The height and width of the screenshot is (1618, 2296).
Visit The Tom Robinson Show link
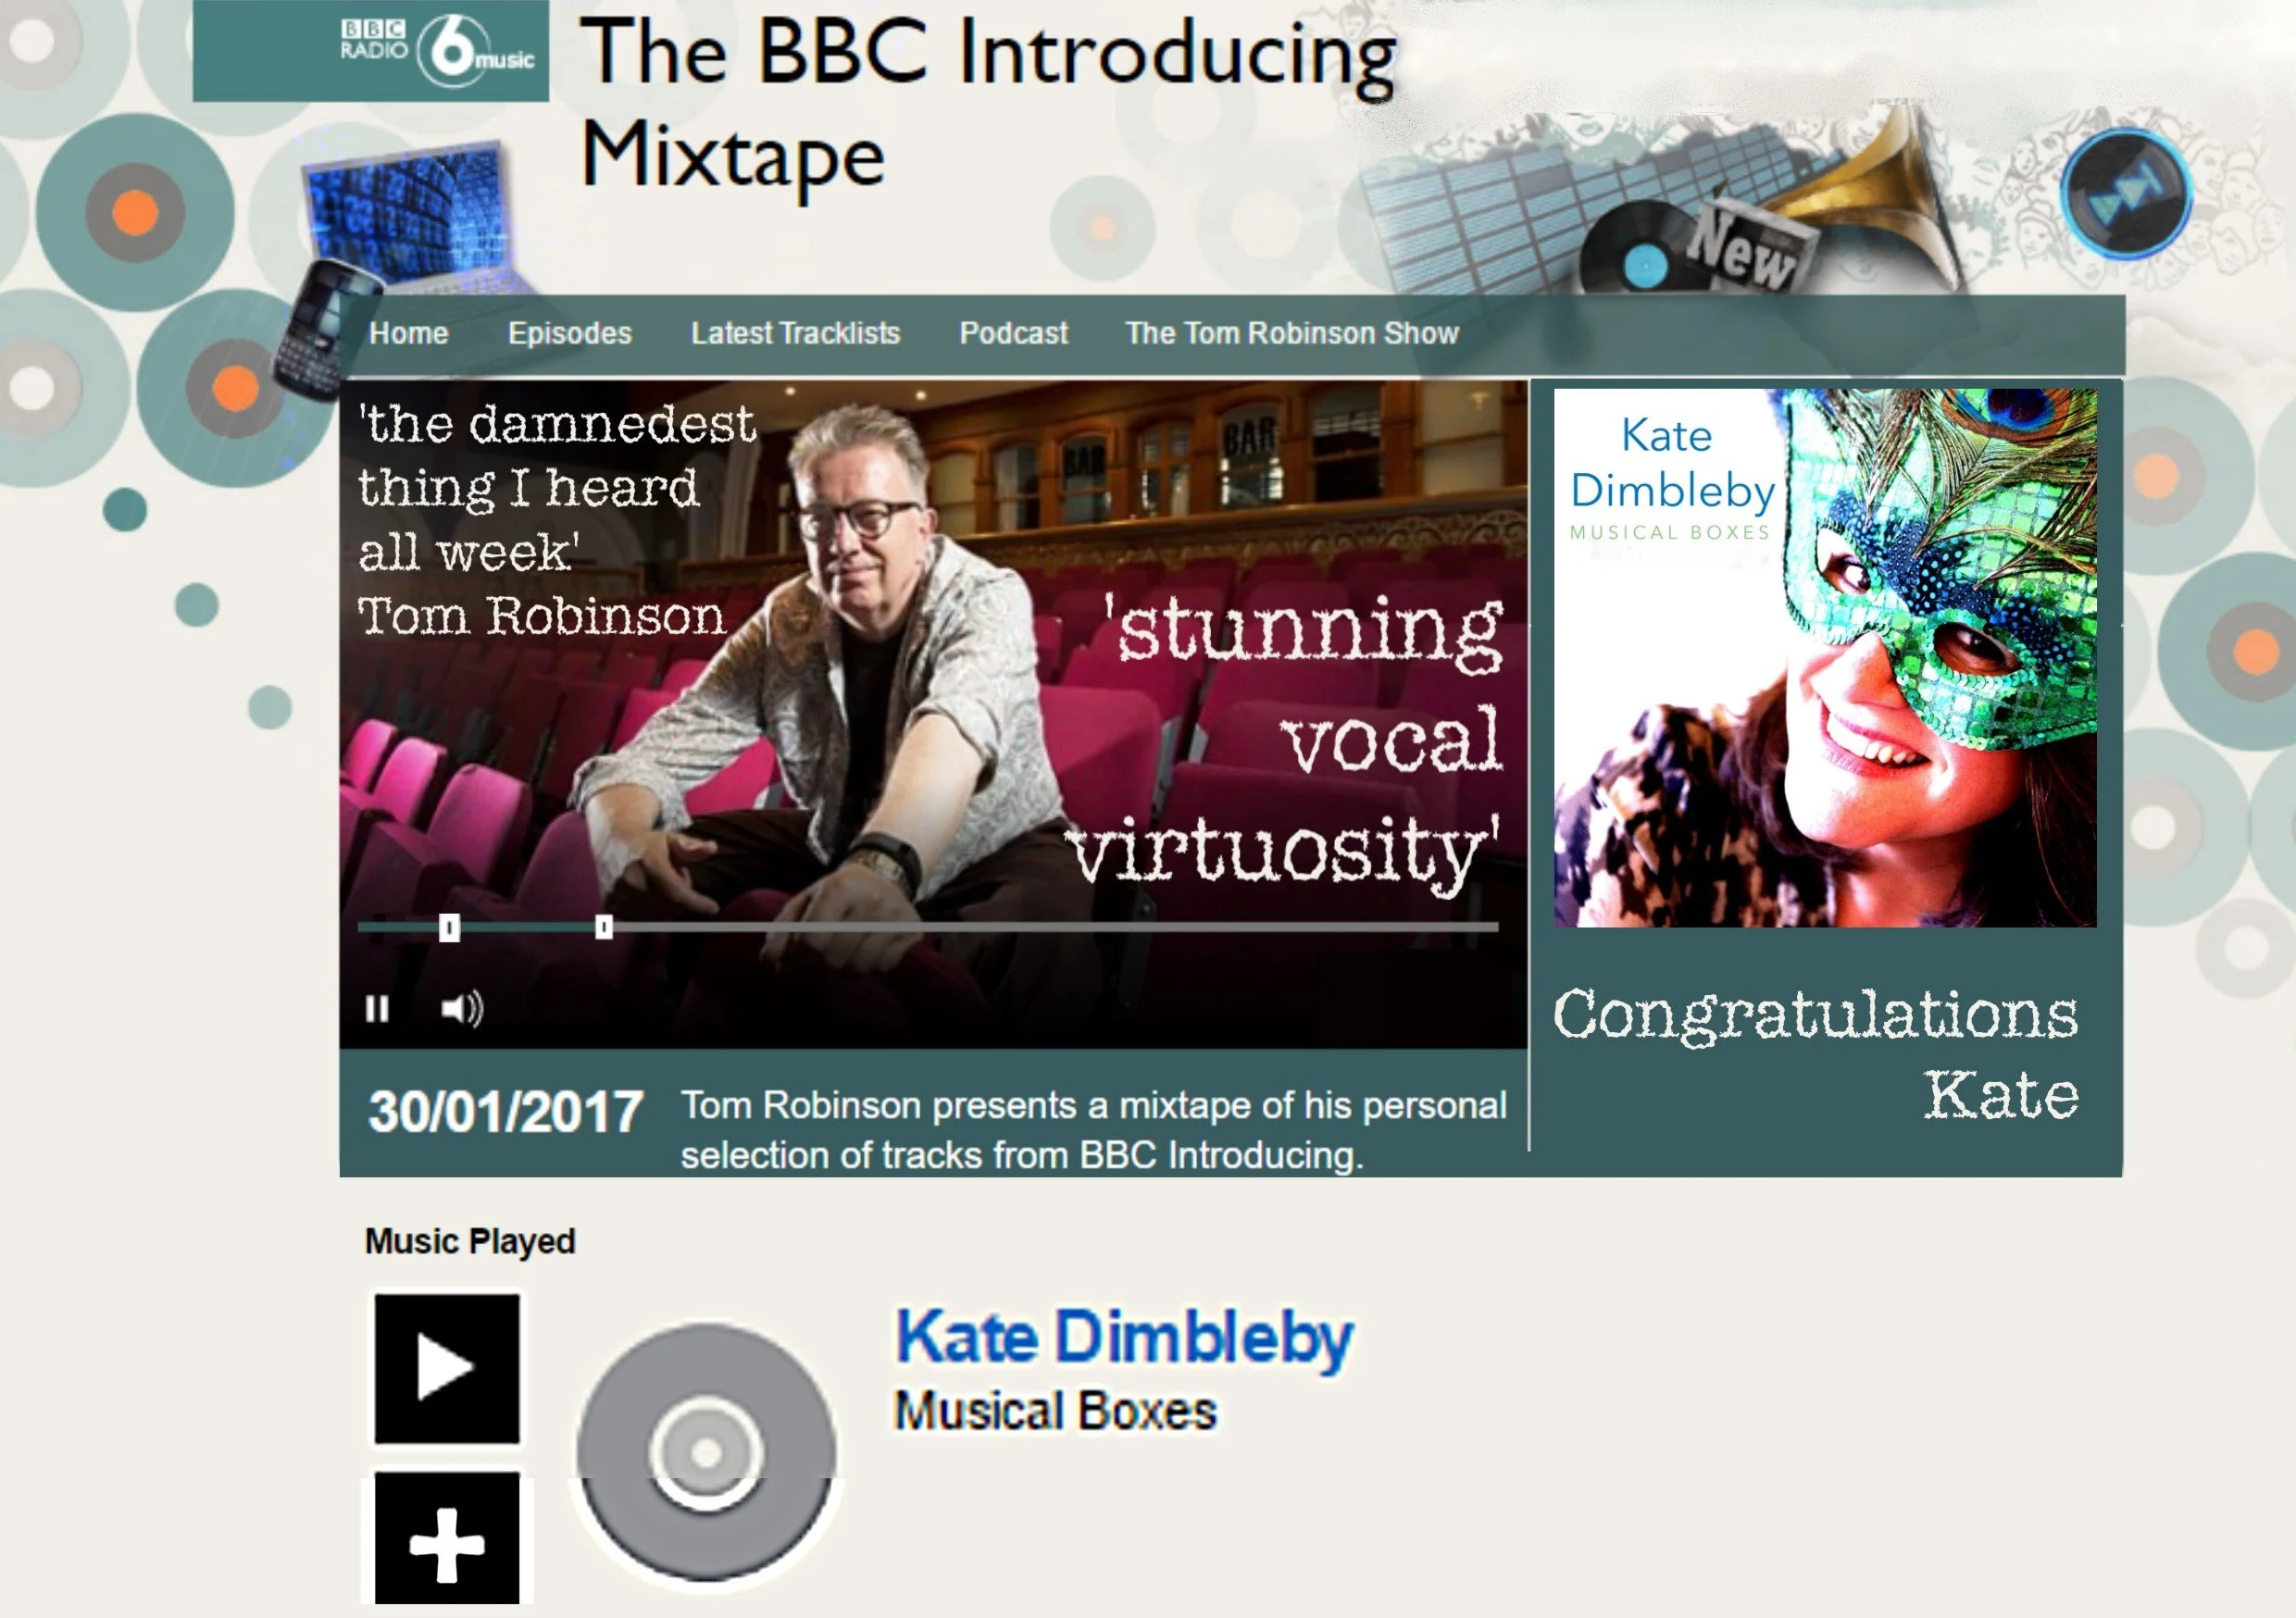pos(1292,333)
